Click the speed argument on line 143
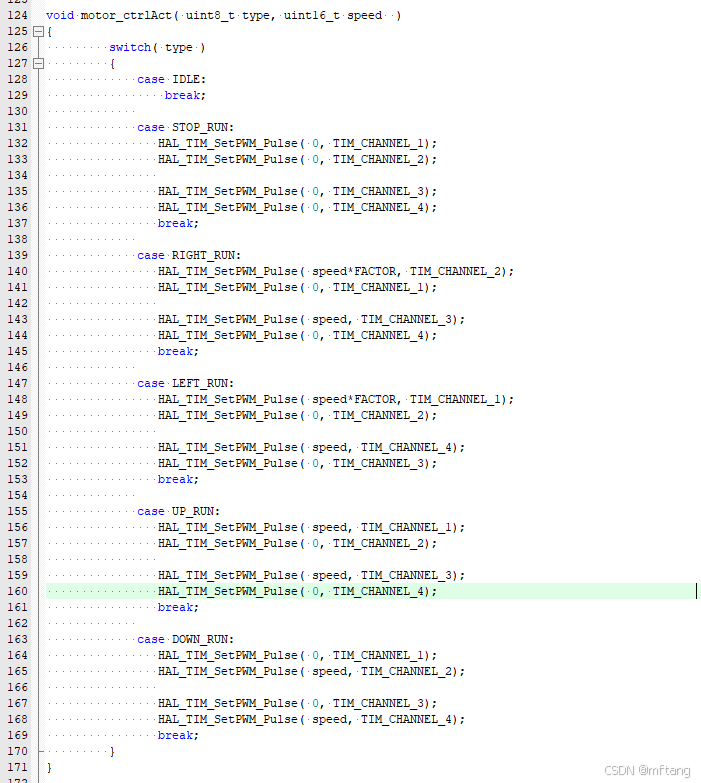This screenshot has height=783, width=701. [330, 319]
